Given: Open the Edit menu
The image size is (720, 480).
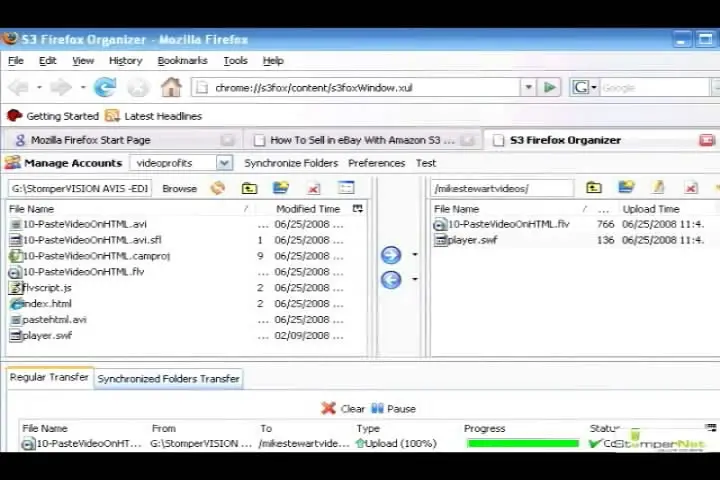Looking at the screenshot, I should point(48,61).
